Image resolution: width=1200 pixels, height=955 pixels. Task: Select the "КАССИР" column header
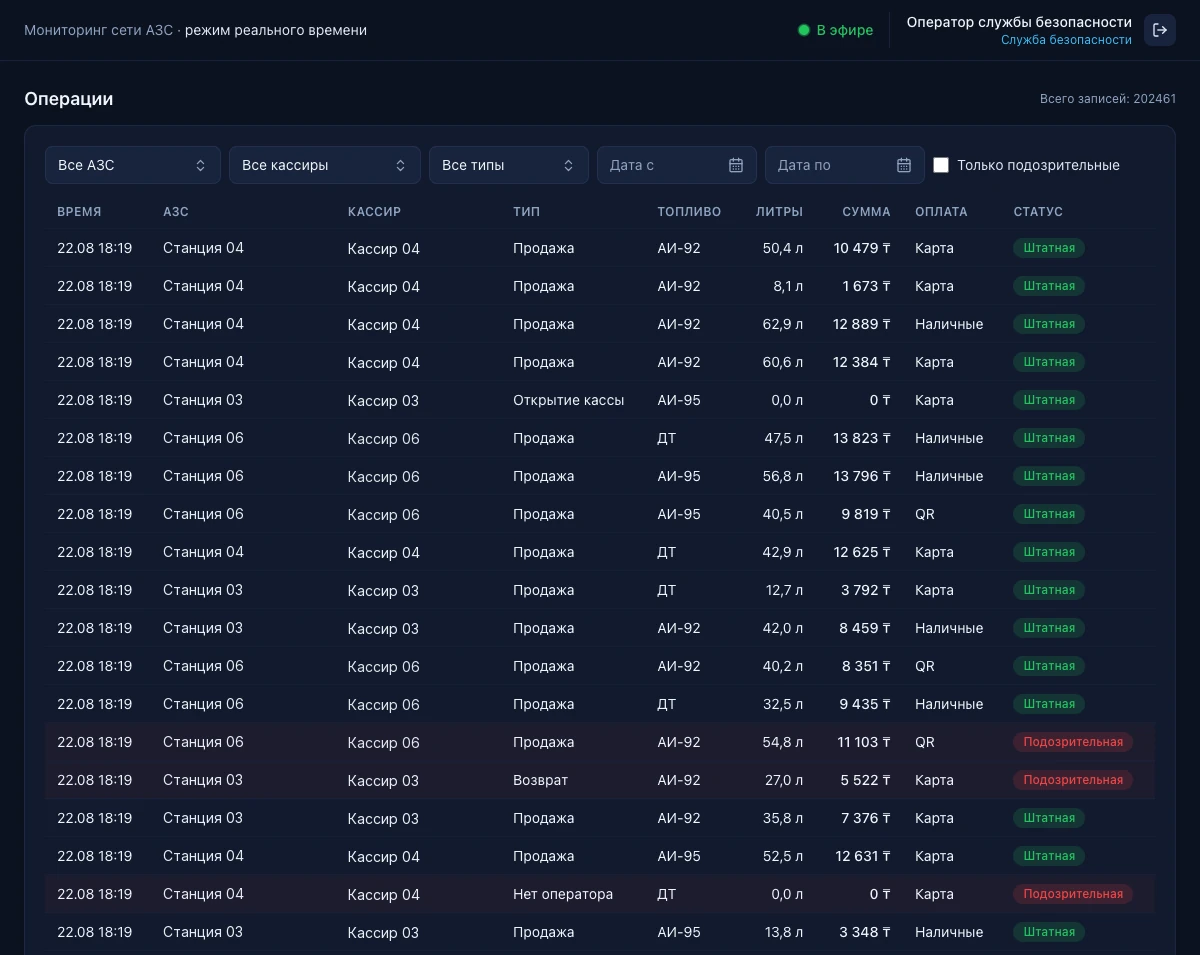click(x=374, y=212)
